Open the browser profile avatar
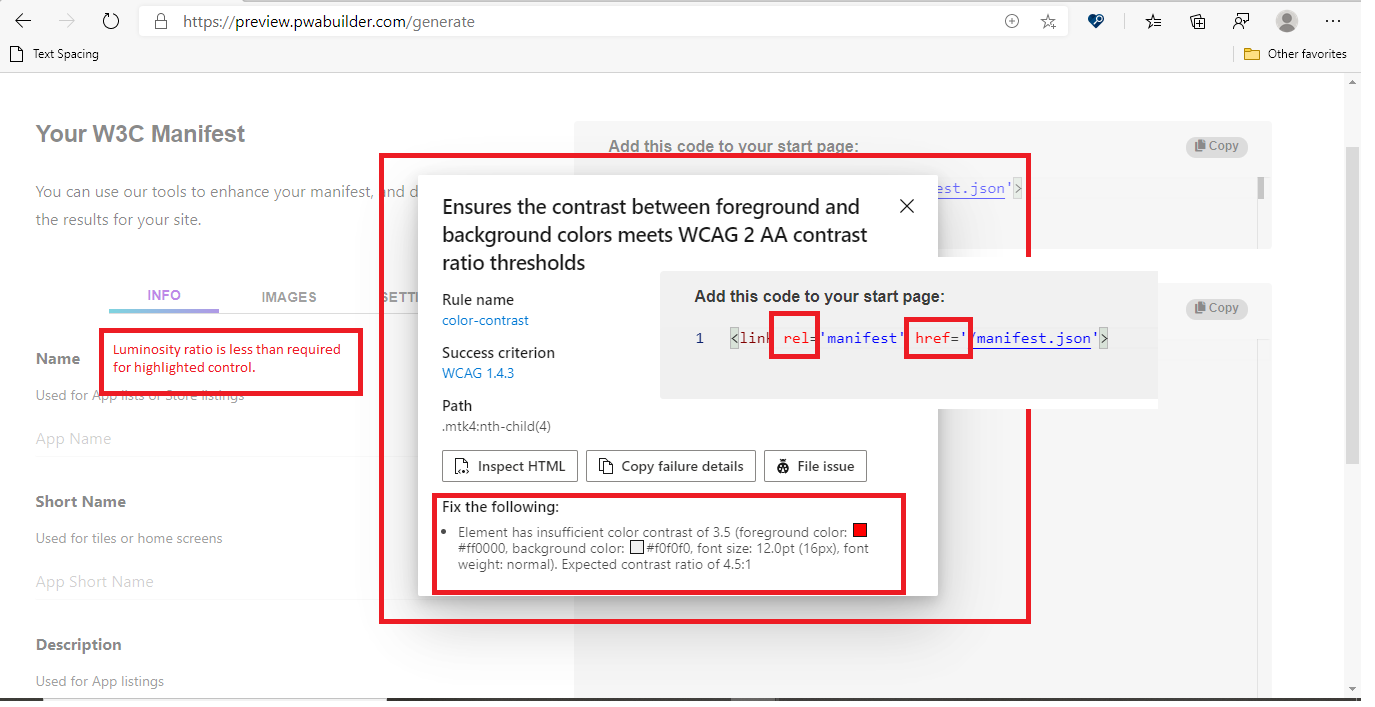Viewport: 1375px width, 707px height. 1286,20
